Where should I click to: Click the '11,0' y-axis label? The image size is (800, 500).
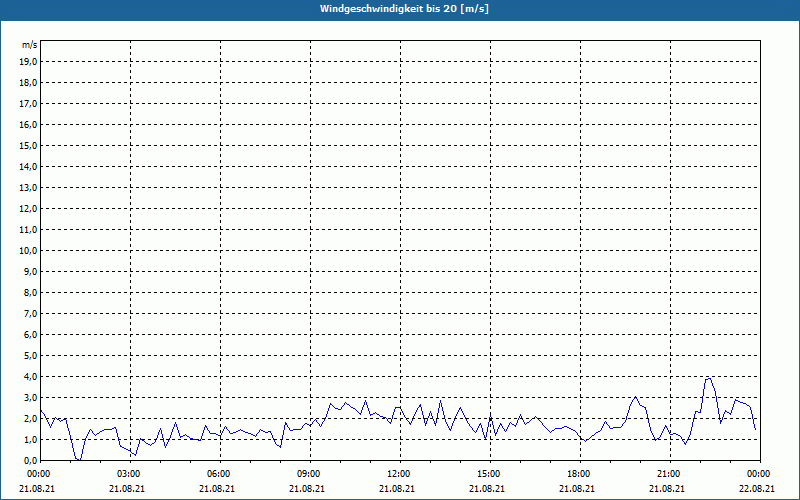point(28,230)
